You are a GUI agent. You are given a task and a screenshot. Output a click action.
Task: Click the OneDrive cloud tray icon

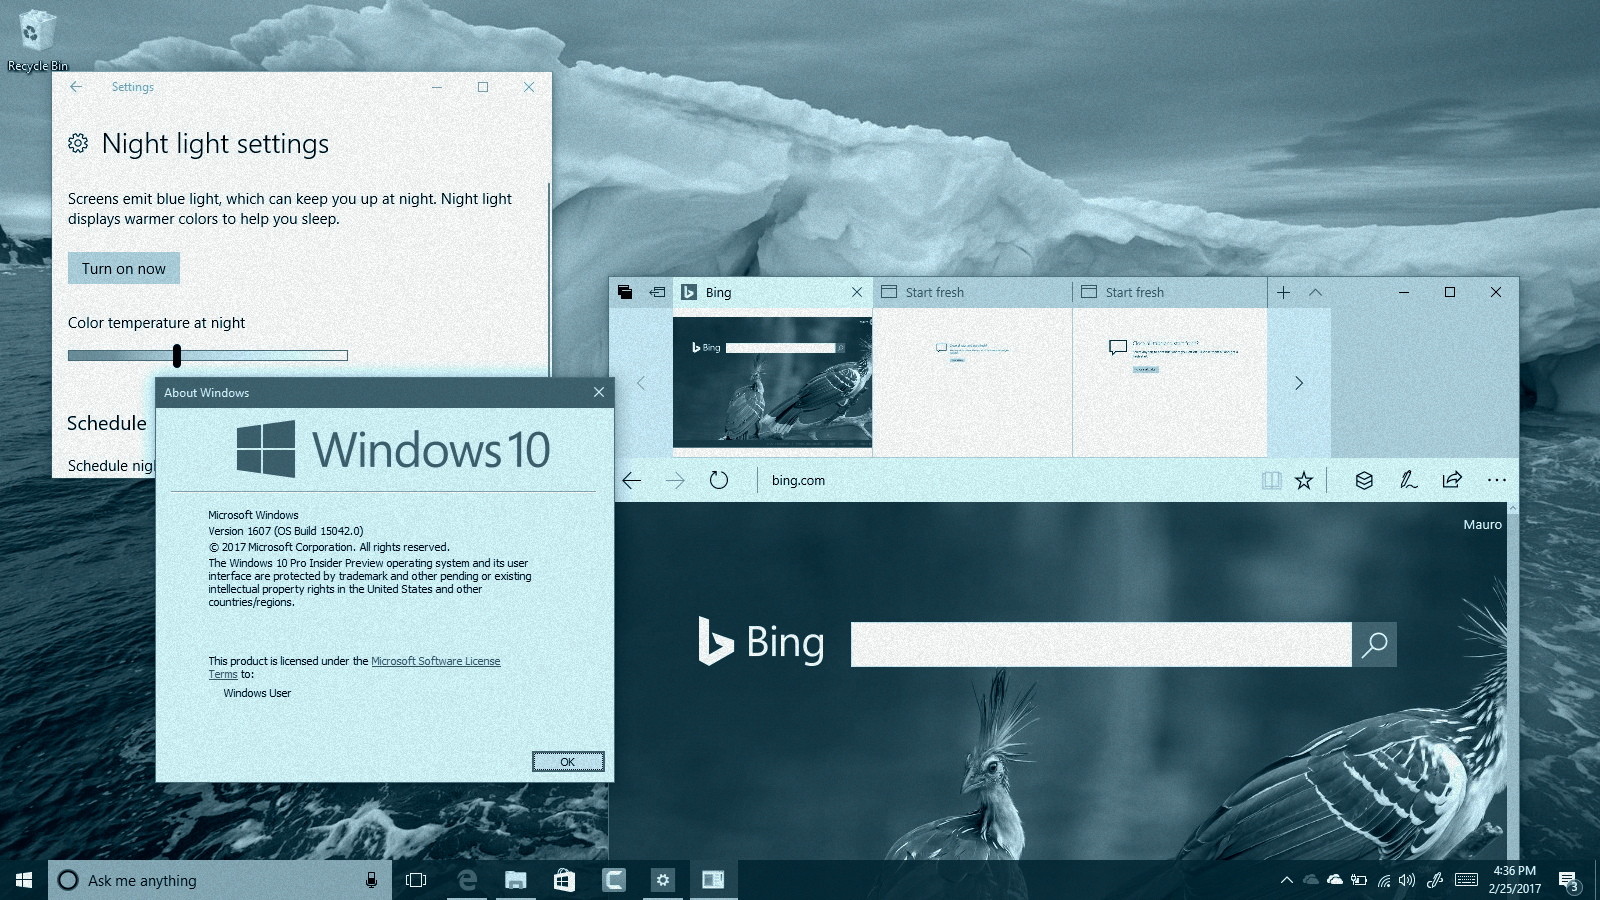pos(1334,880)
